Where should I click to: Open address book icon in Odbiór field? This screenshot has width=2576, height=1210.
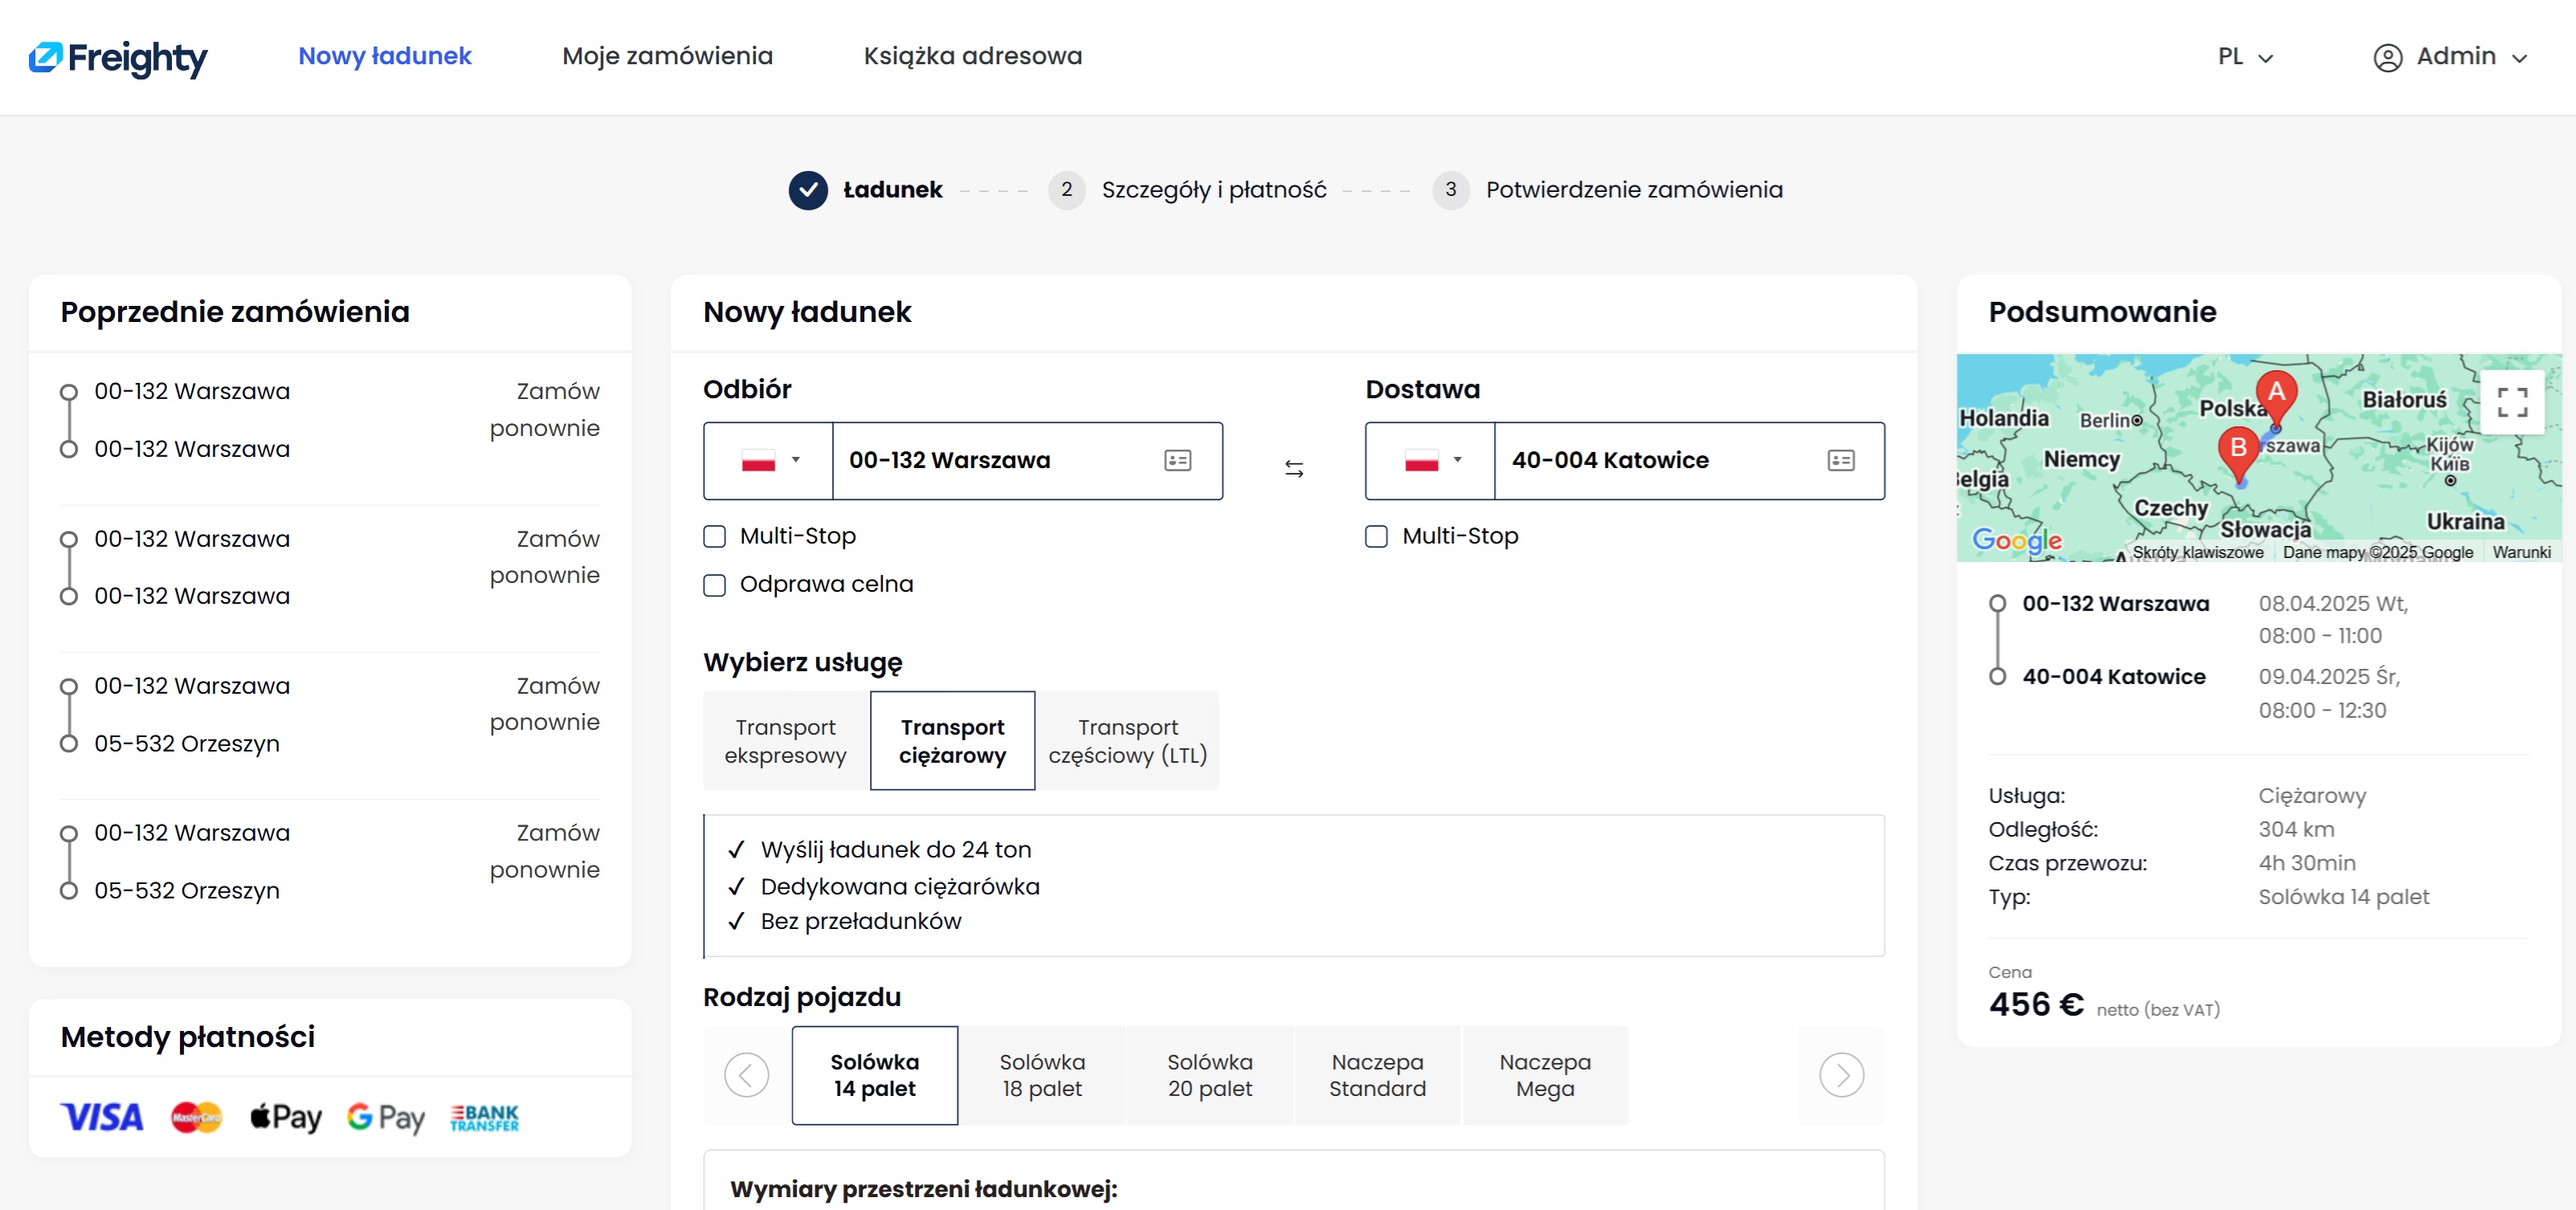[x=1178, y=460]
